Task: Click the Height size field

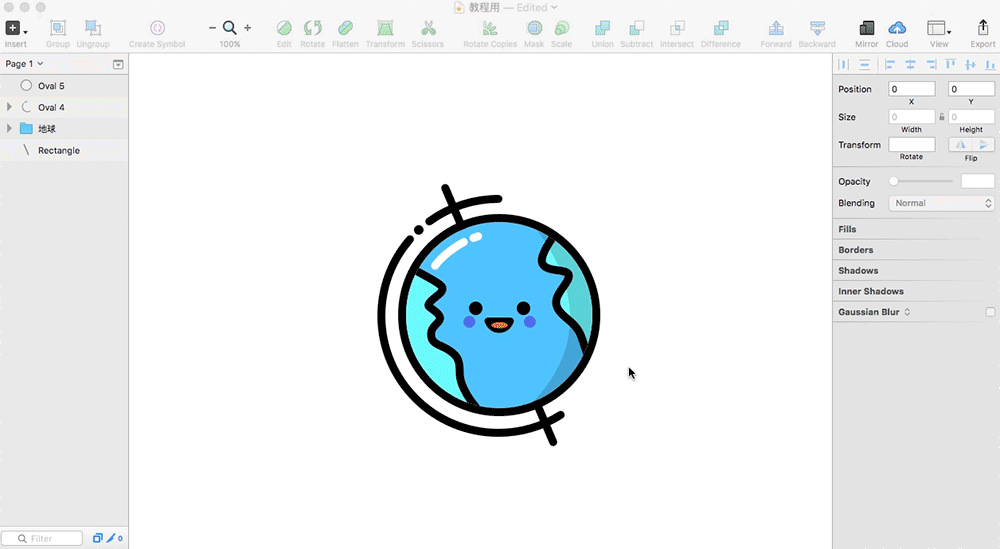Action: point(971,117)
